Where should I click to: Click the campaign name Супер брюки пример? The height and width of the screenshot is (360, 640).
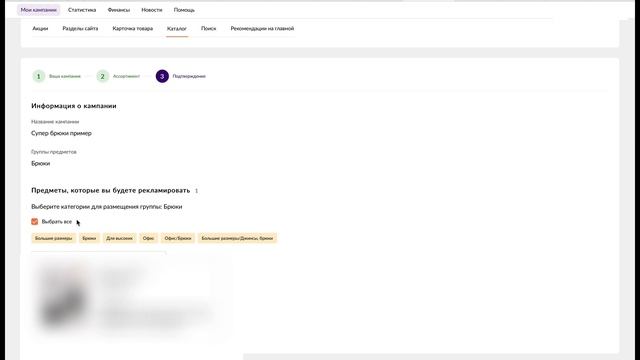(x=61, y=133)
